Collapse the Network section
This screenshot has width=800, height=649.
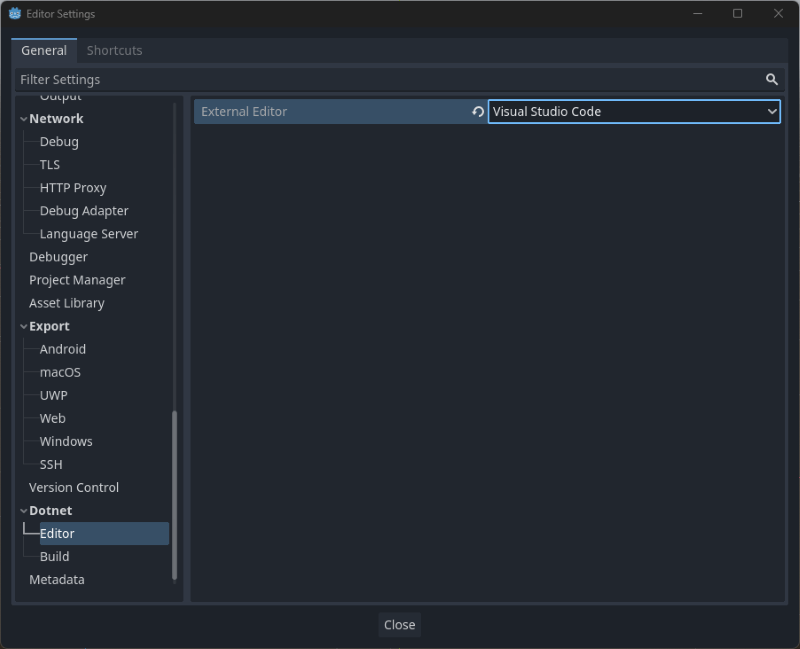coord(23,118)
